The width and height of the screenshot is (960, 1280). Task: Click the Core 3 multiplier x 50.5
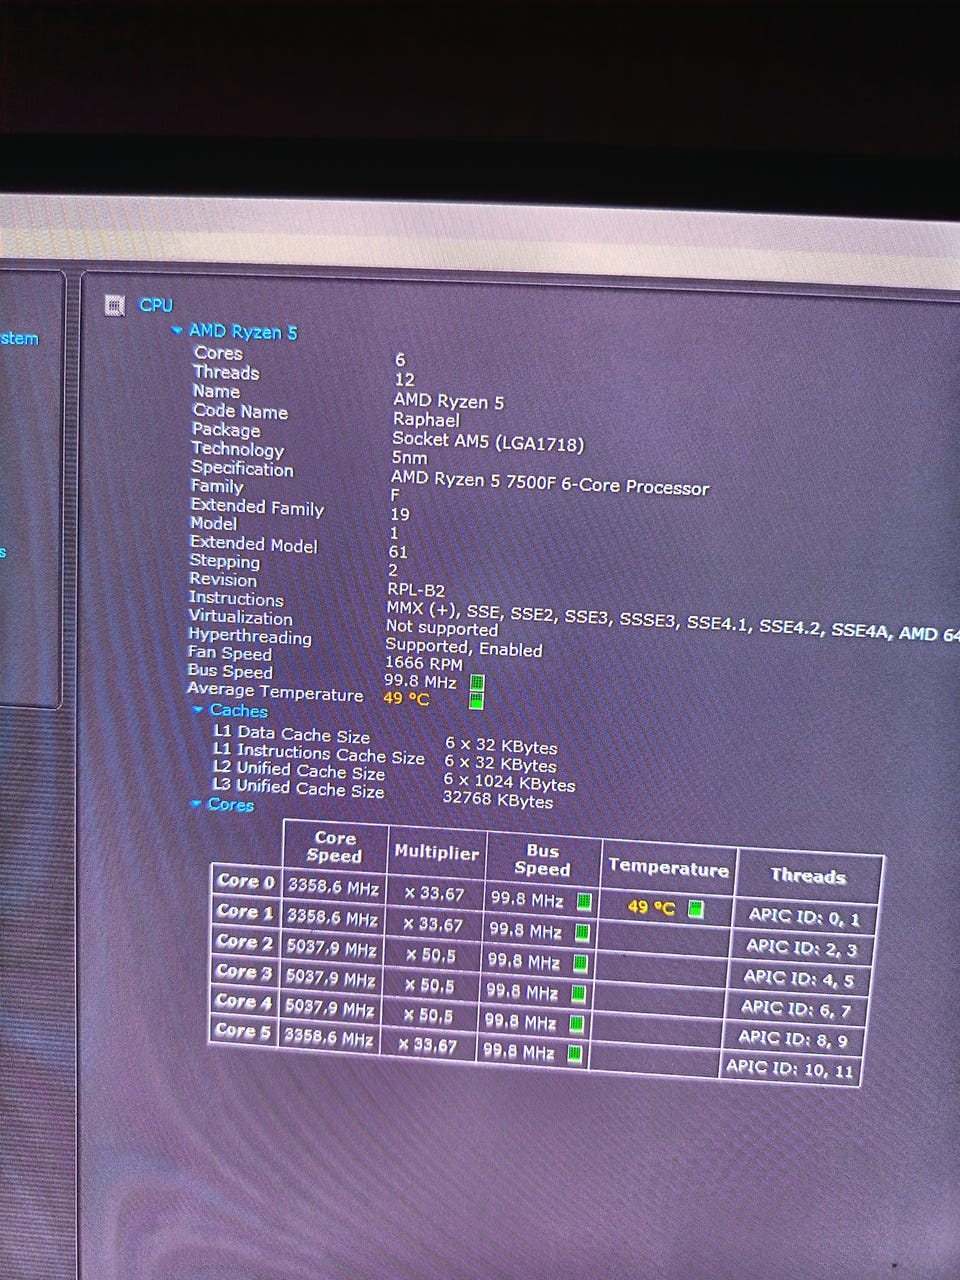tap(429, 986)
